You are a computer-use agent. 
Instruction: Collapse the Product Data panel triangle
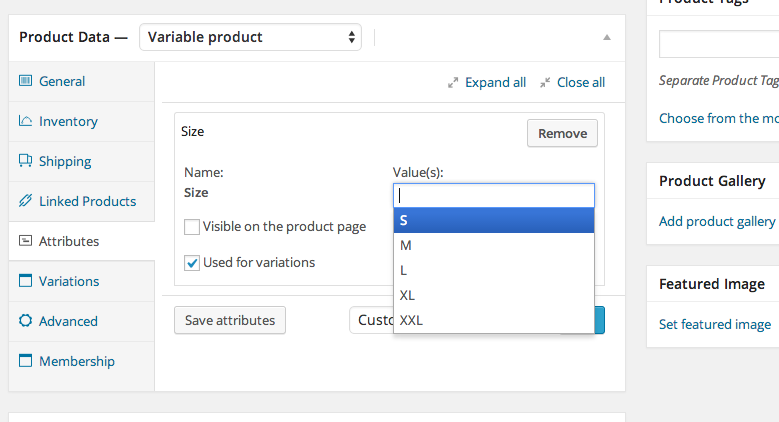[x=607, y=37]
